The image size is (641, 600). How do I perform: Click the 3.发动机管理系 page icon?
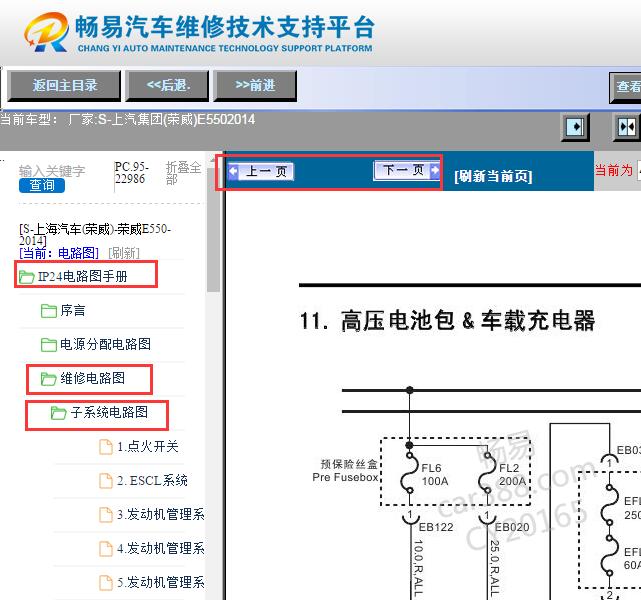[x=106, y=515]
